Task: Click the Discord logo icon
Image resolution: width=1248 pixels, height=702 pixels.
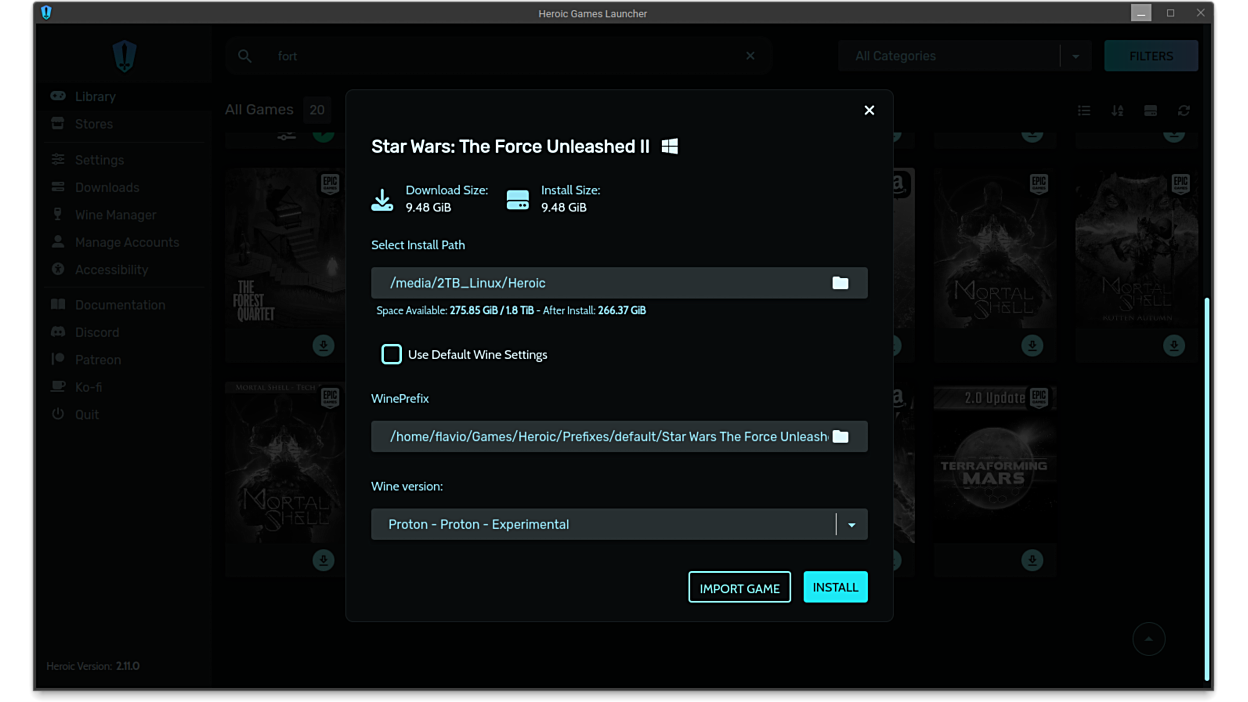Action: coord(58,332)
